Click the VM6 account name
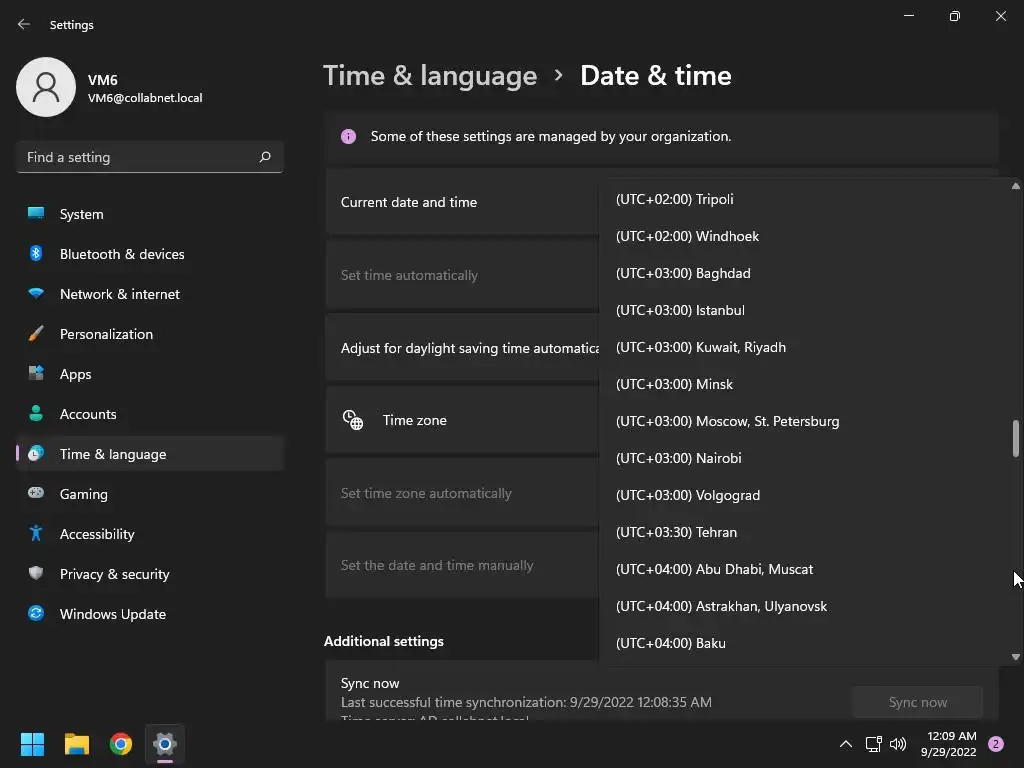Image resolution: width=1024 pixels, height=768 pixels. [103, 80]
